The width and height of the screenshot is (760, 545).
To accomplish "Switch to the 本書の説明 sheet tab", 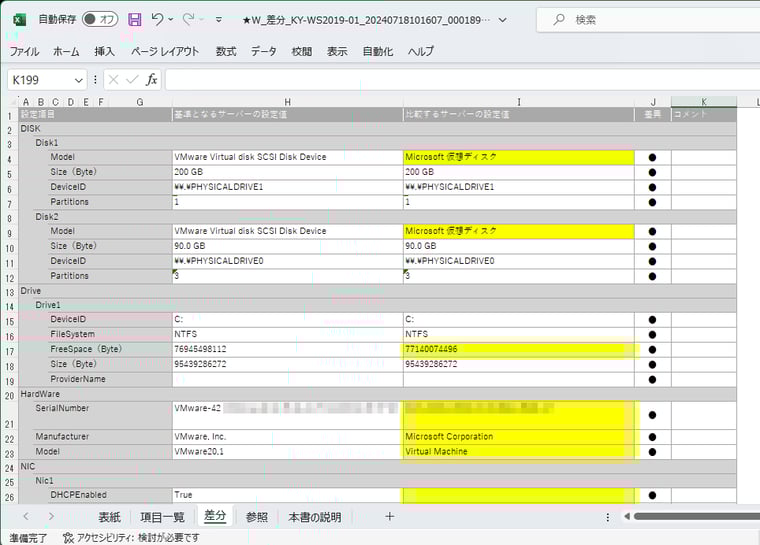I will 315,517.
